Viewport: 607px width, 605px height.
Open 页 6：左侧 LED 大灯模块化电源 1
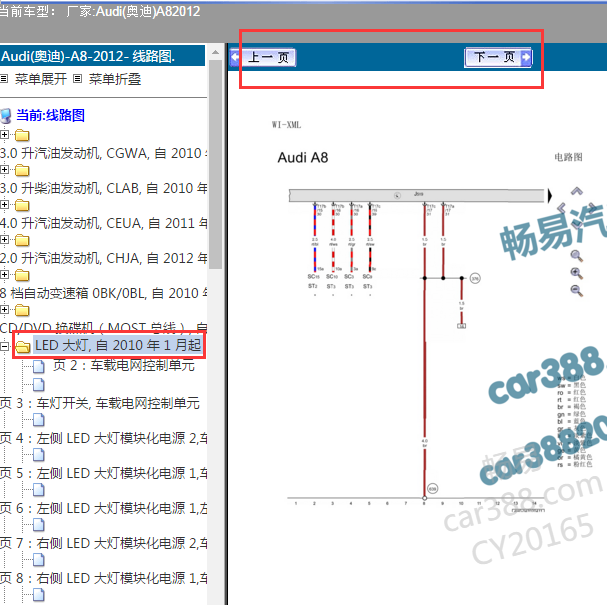coord(103,508)
